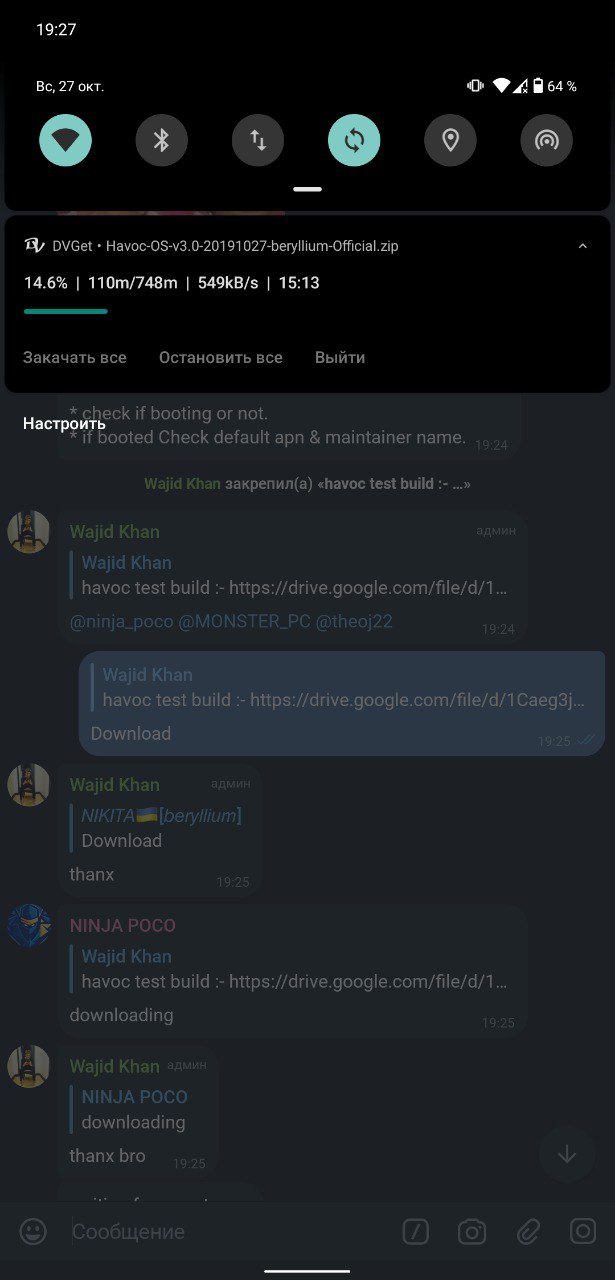Toggle the Wi-Fi quick setting
615x1280 pixels.
66,140
